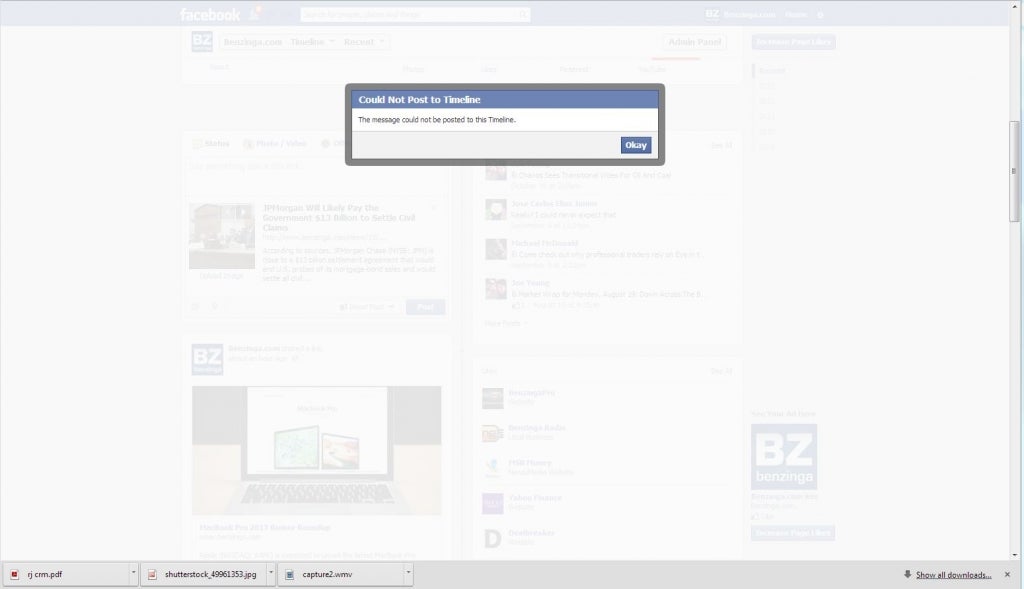Open the Recent dropdown
This screenshot has height=589, width=1024.
tap(364, 42)
